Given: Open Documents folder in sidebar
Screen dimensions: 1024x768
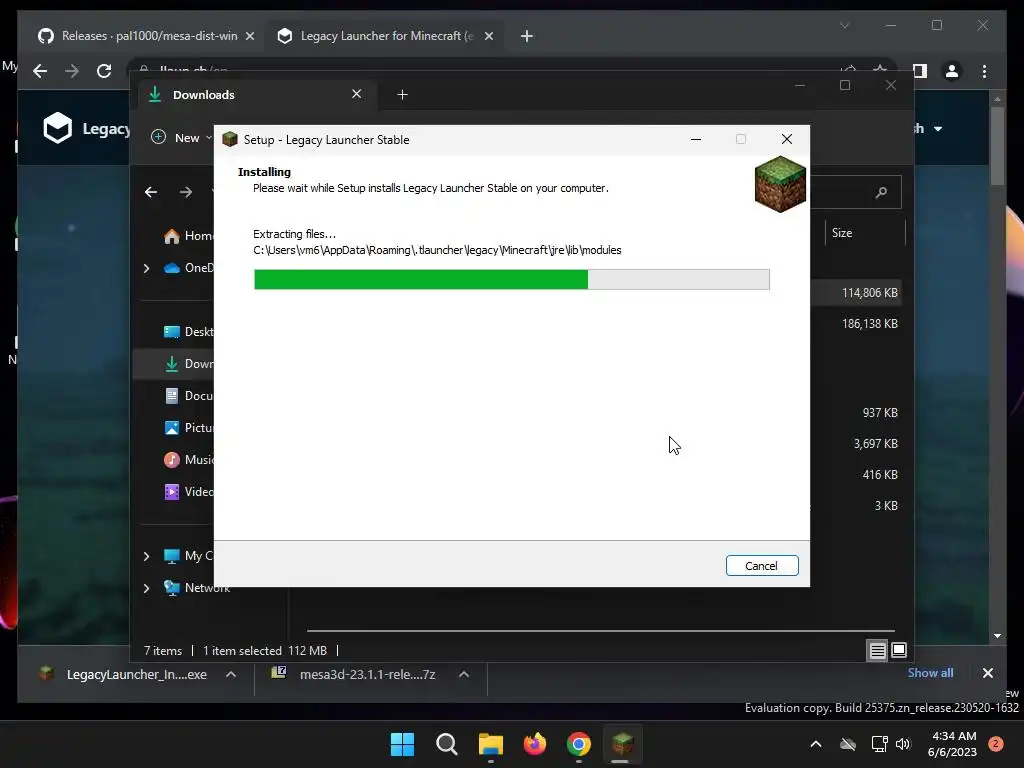Looking at the screenshot, I should [x=189, y=396].
